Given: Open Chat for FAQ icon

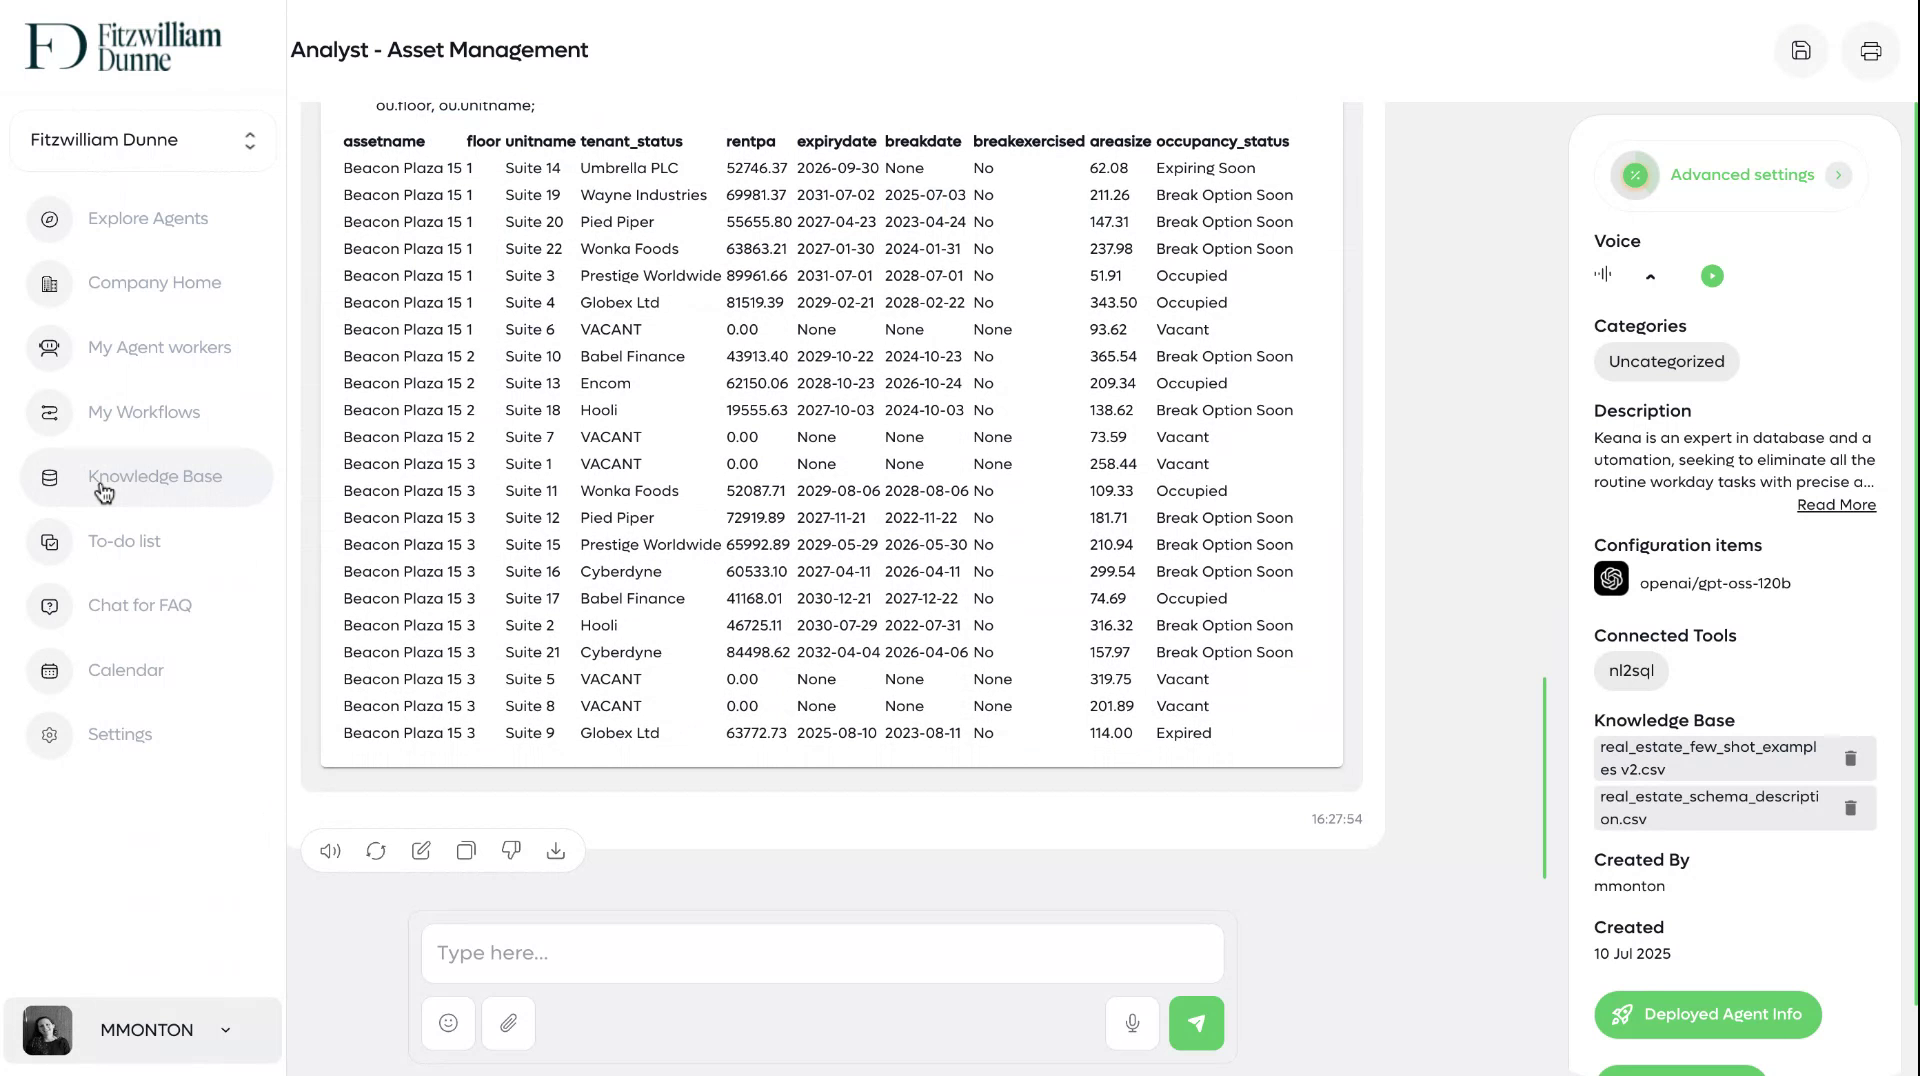Looking at the screenshot, I should click(x=49, y=606).
